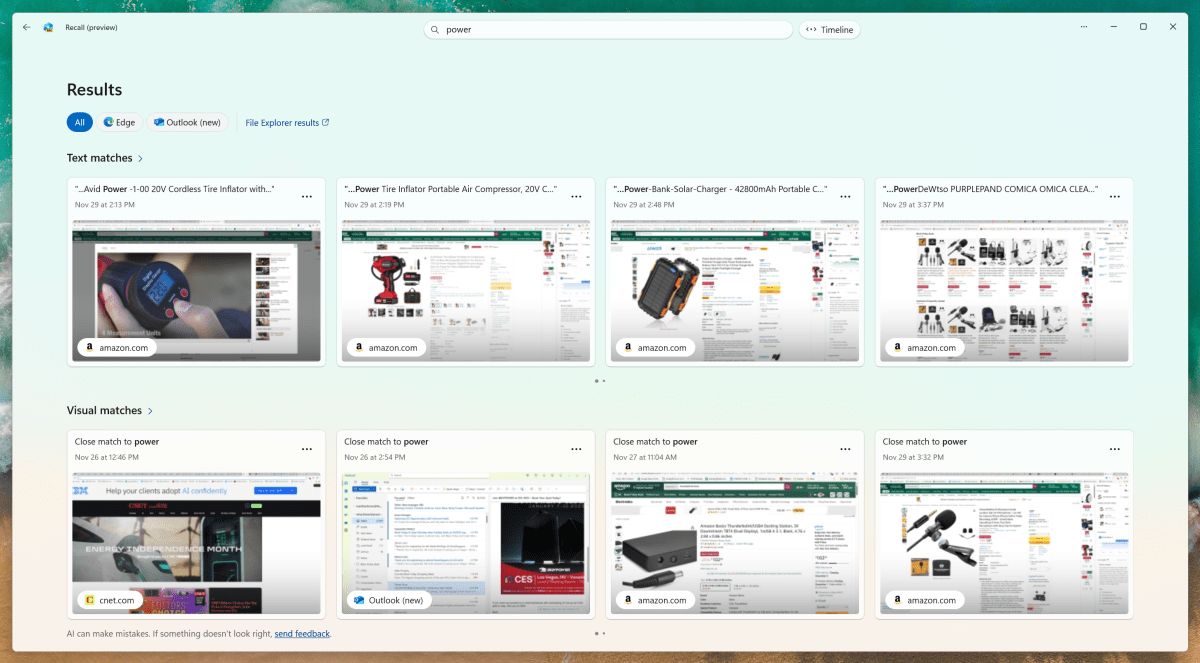This screenshot has height=663, width=1200.
Task: Open options menu on the Power-Bank-Solar-Charger card
Action: [845, 197]
